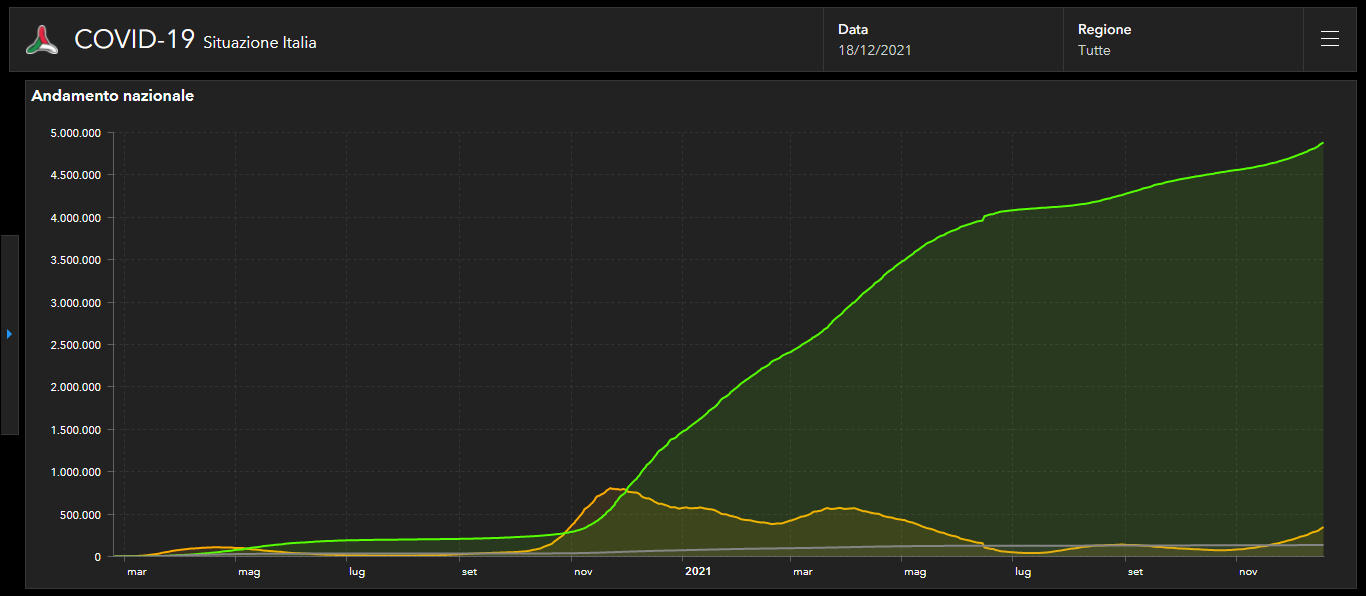The image size is (1366, 596).
Task: Click the 1.000.000 value on the vertical axis
Action: 75,472
